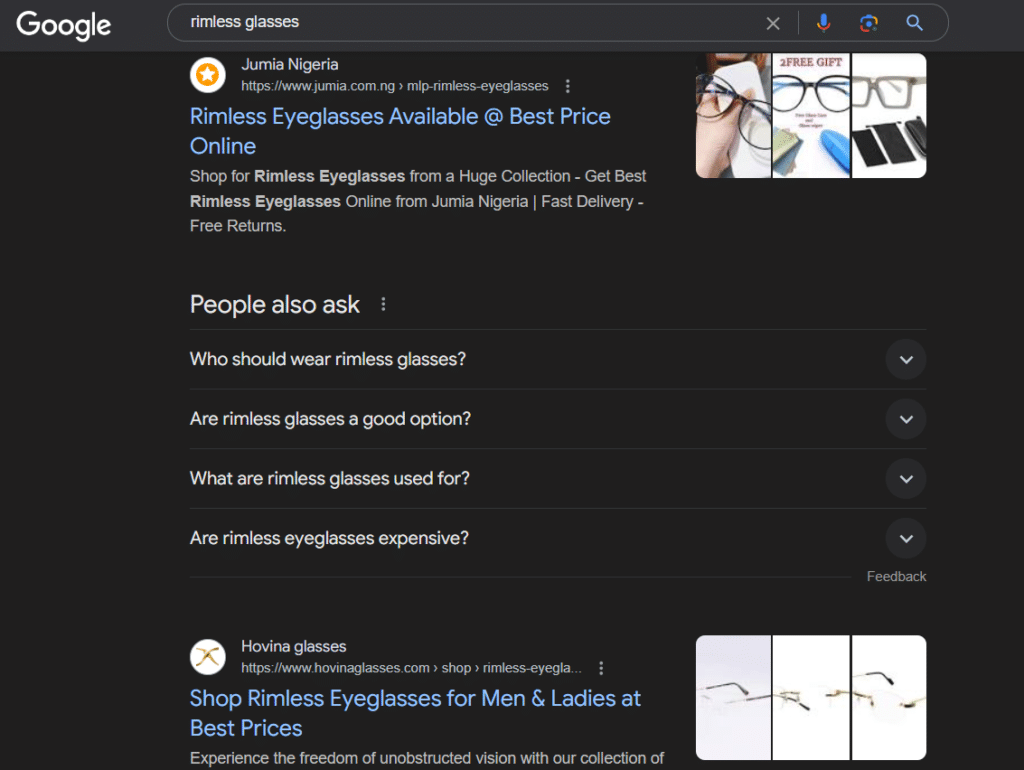Click Jumia description starting Shop for Rimless Eyeglasses

point(418,201)
